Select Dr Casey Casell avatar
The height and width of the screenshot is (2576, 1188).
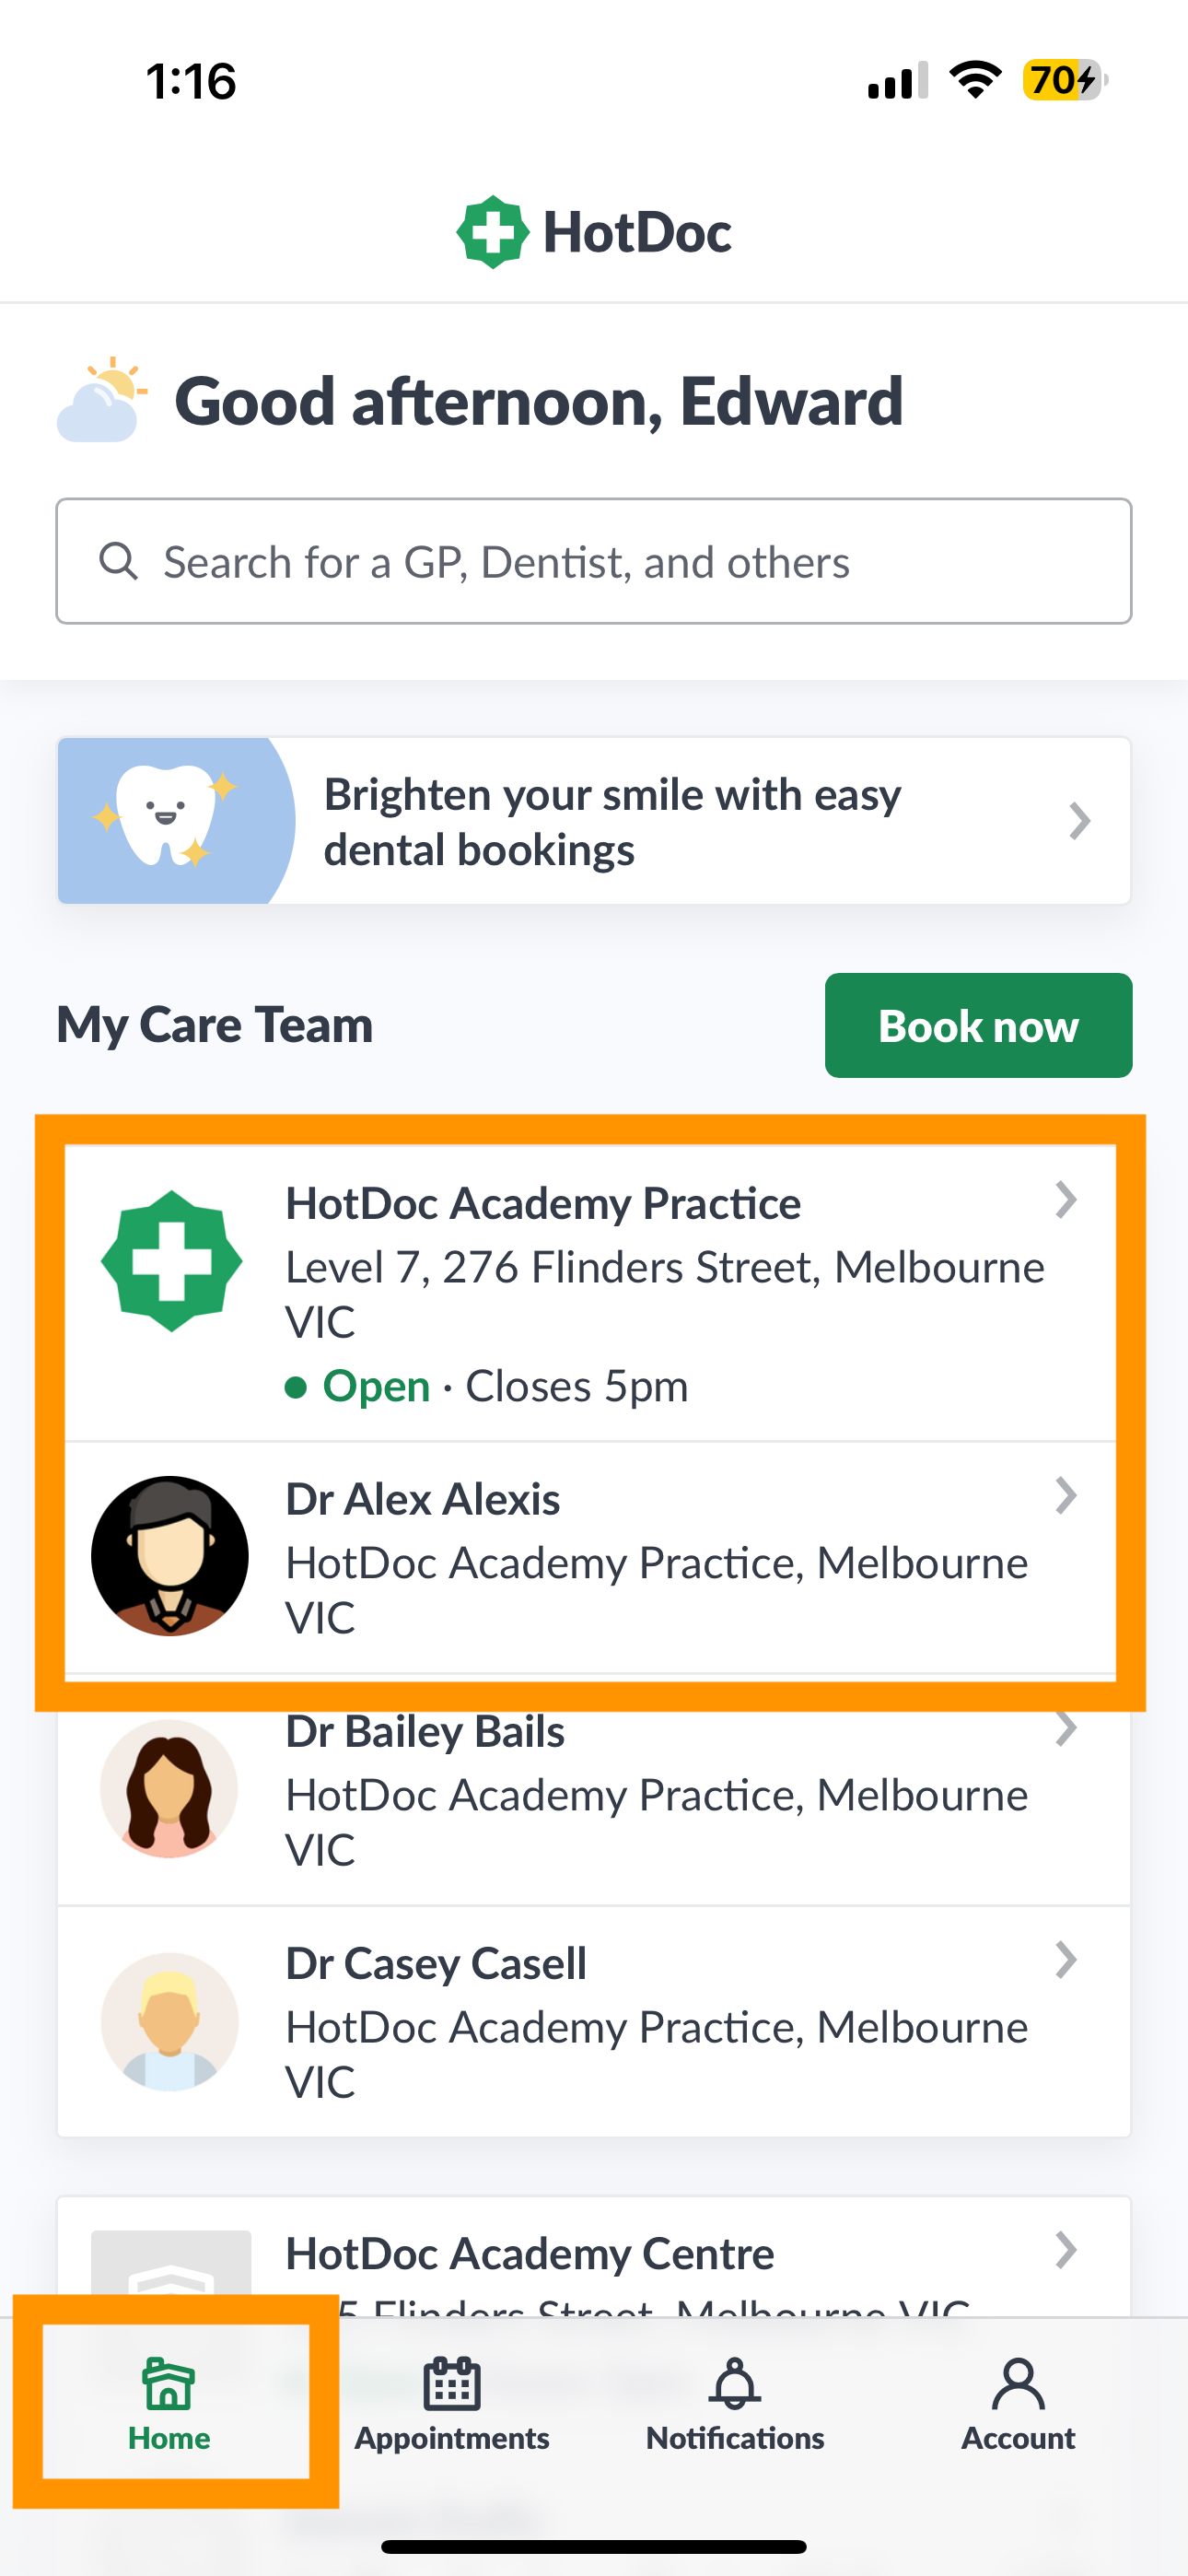coord(170,2021)
